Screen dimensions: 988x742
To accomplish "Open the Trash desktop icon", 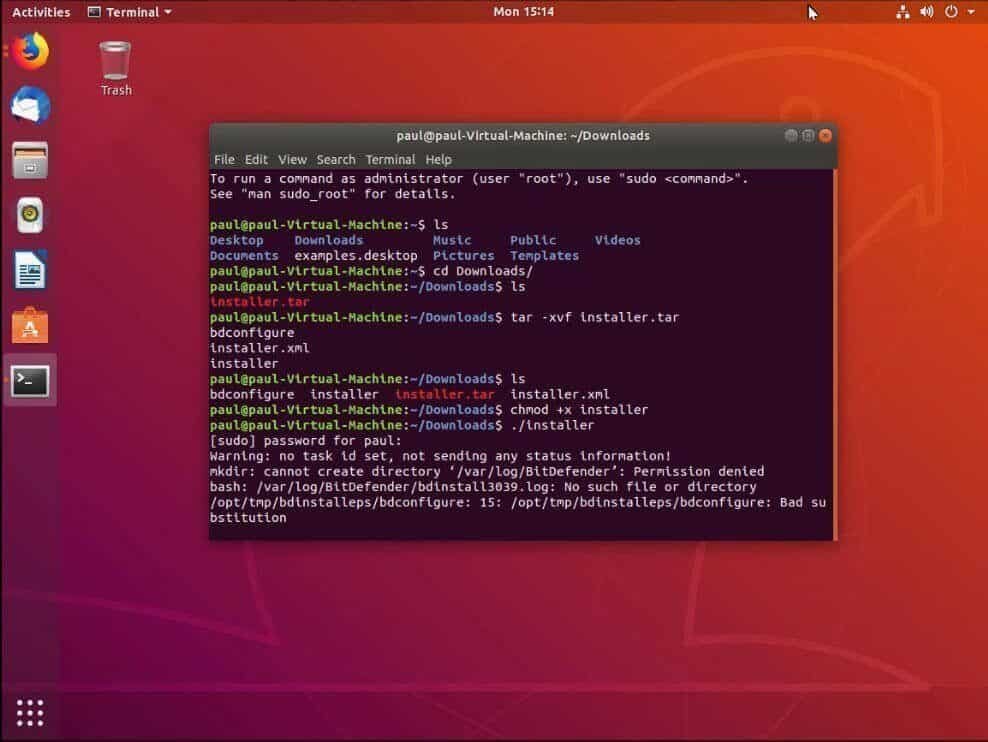I will coord(116,69).
